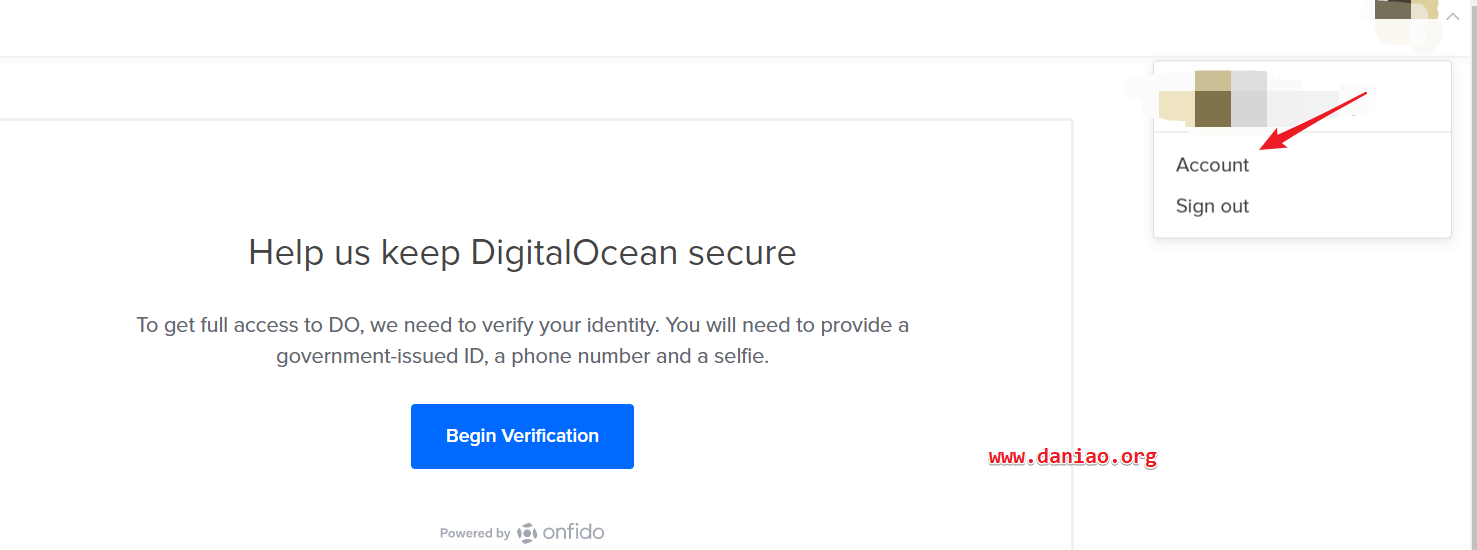Click the Begin Verification button

click(522, 436)
